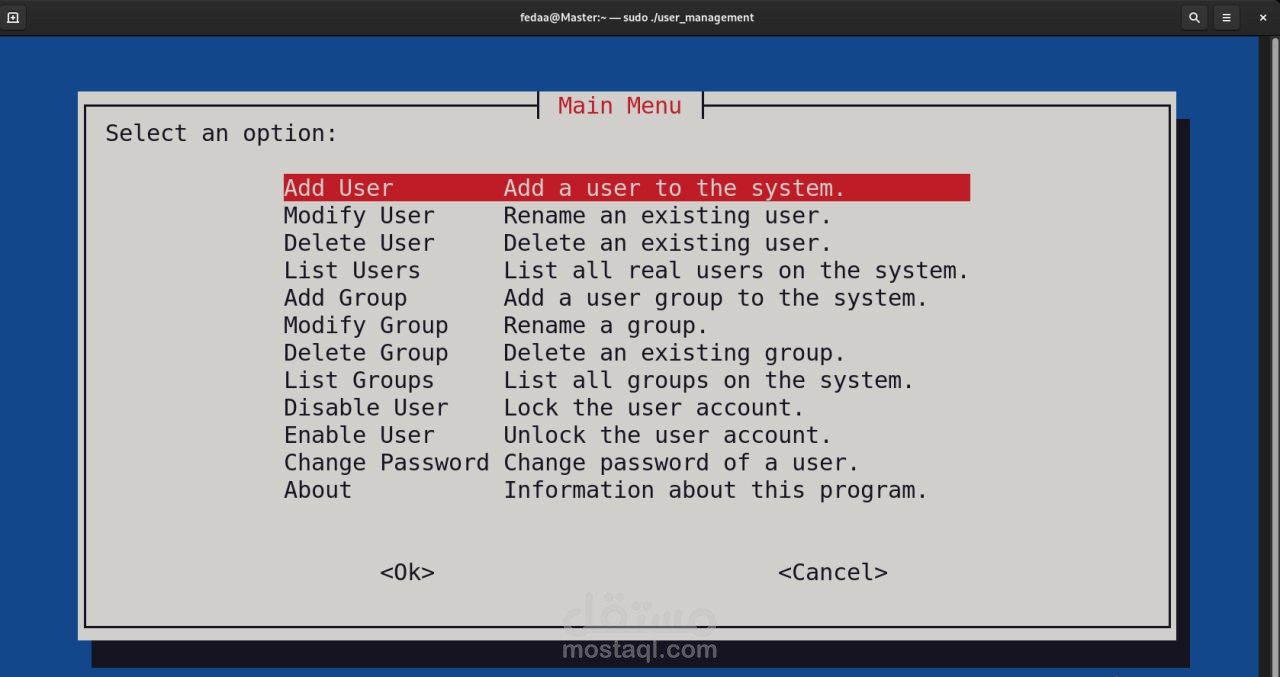Select the Add Group menu option
Image resolution: width=1280 pixels, height=677 pixels.
345,298
